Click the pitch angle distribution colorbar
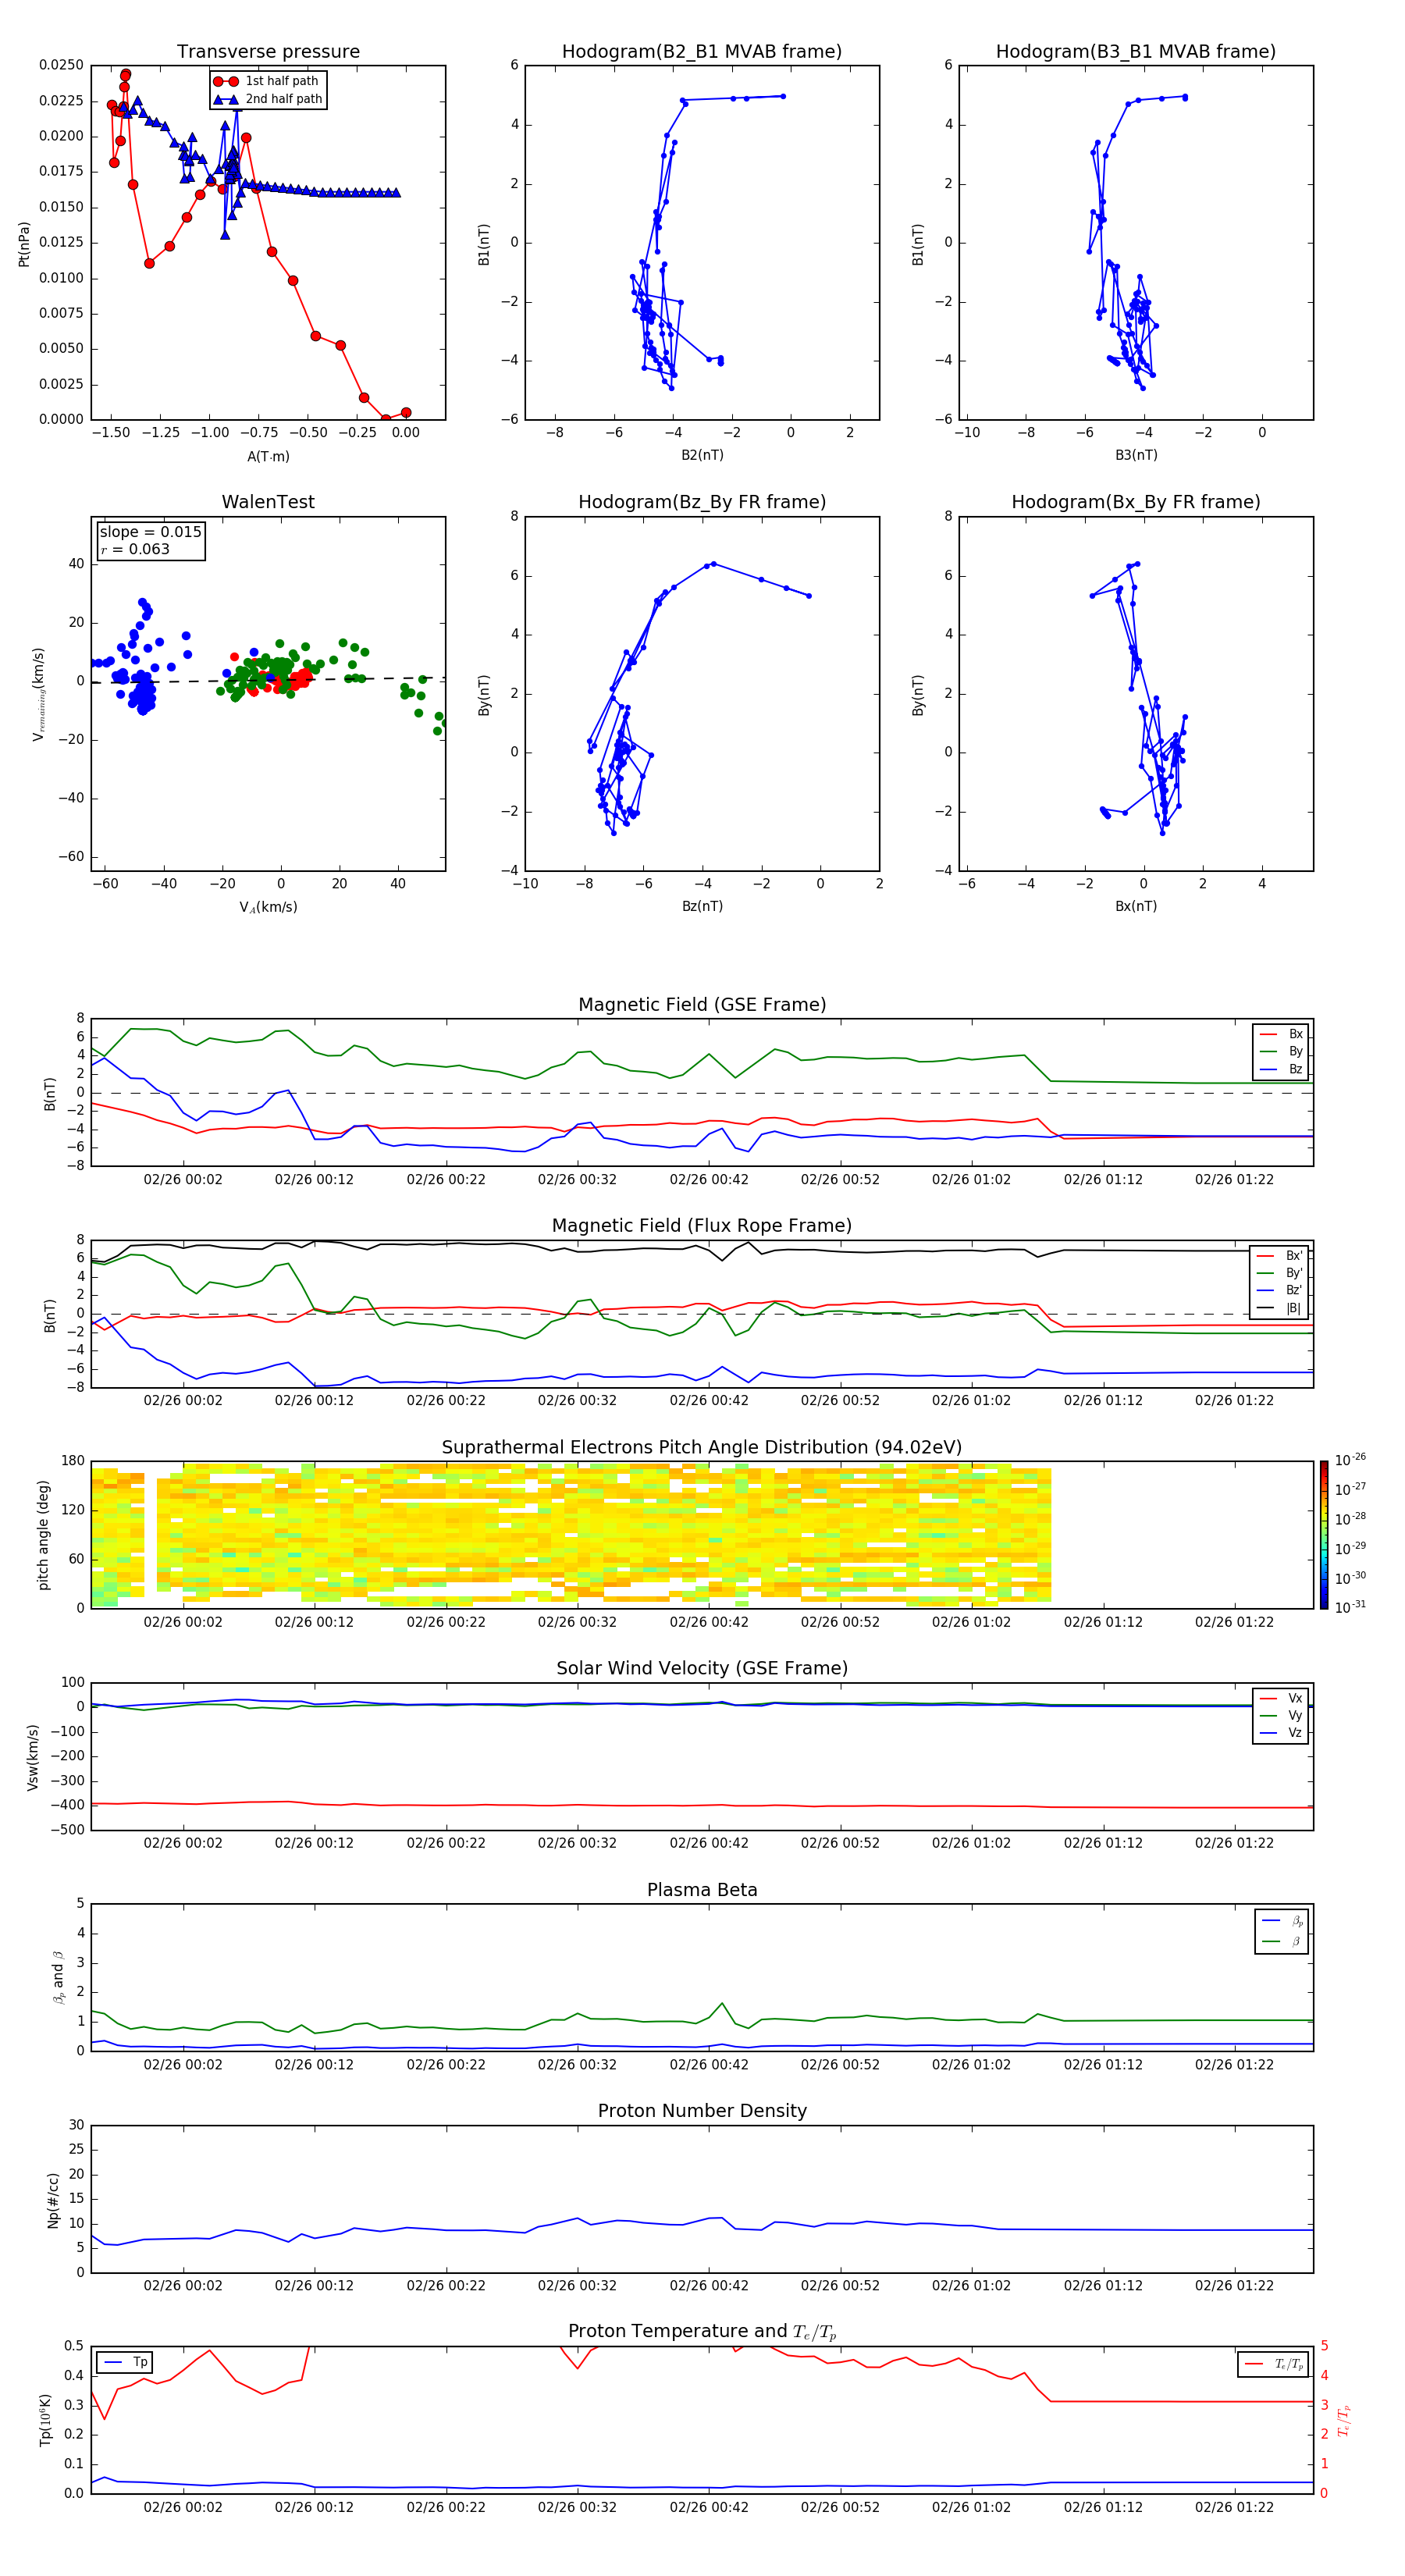The image size is (1405, 2576). (x=1323, y=1534)
